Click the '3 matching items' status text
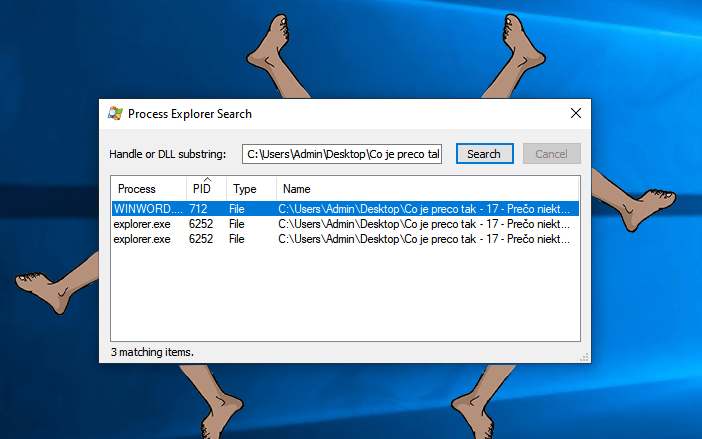This screenshot has height=439, width=702. point(152,352)
